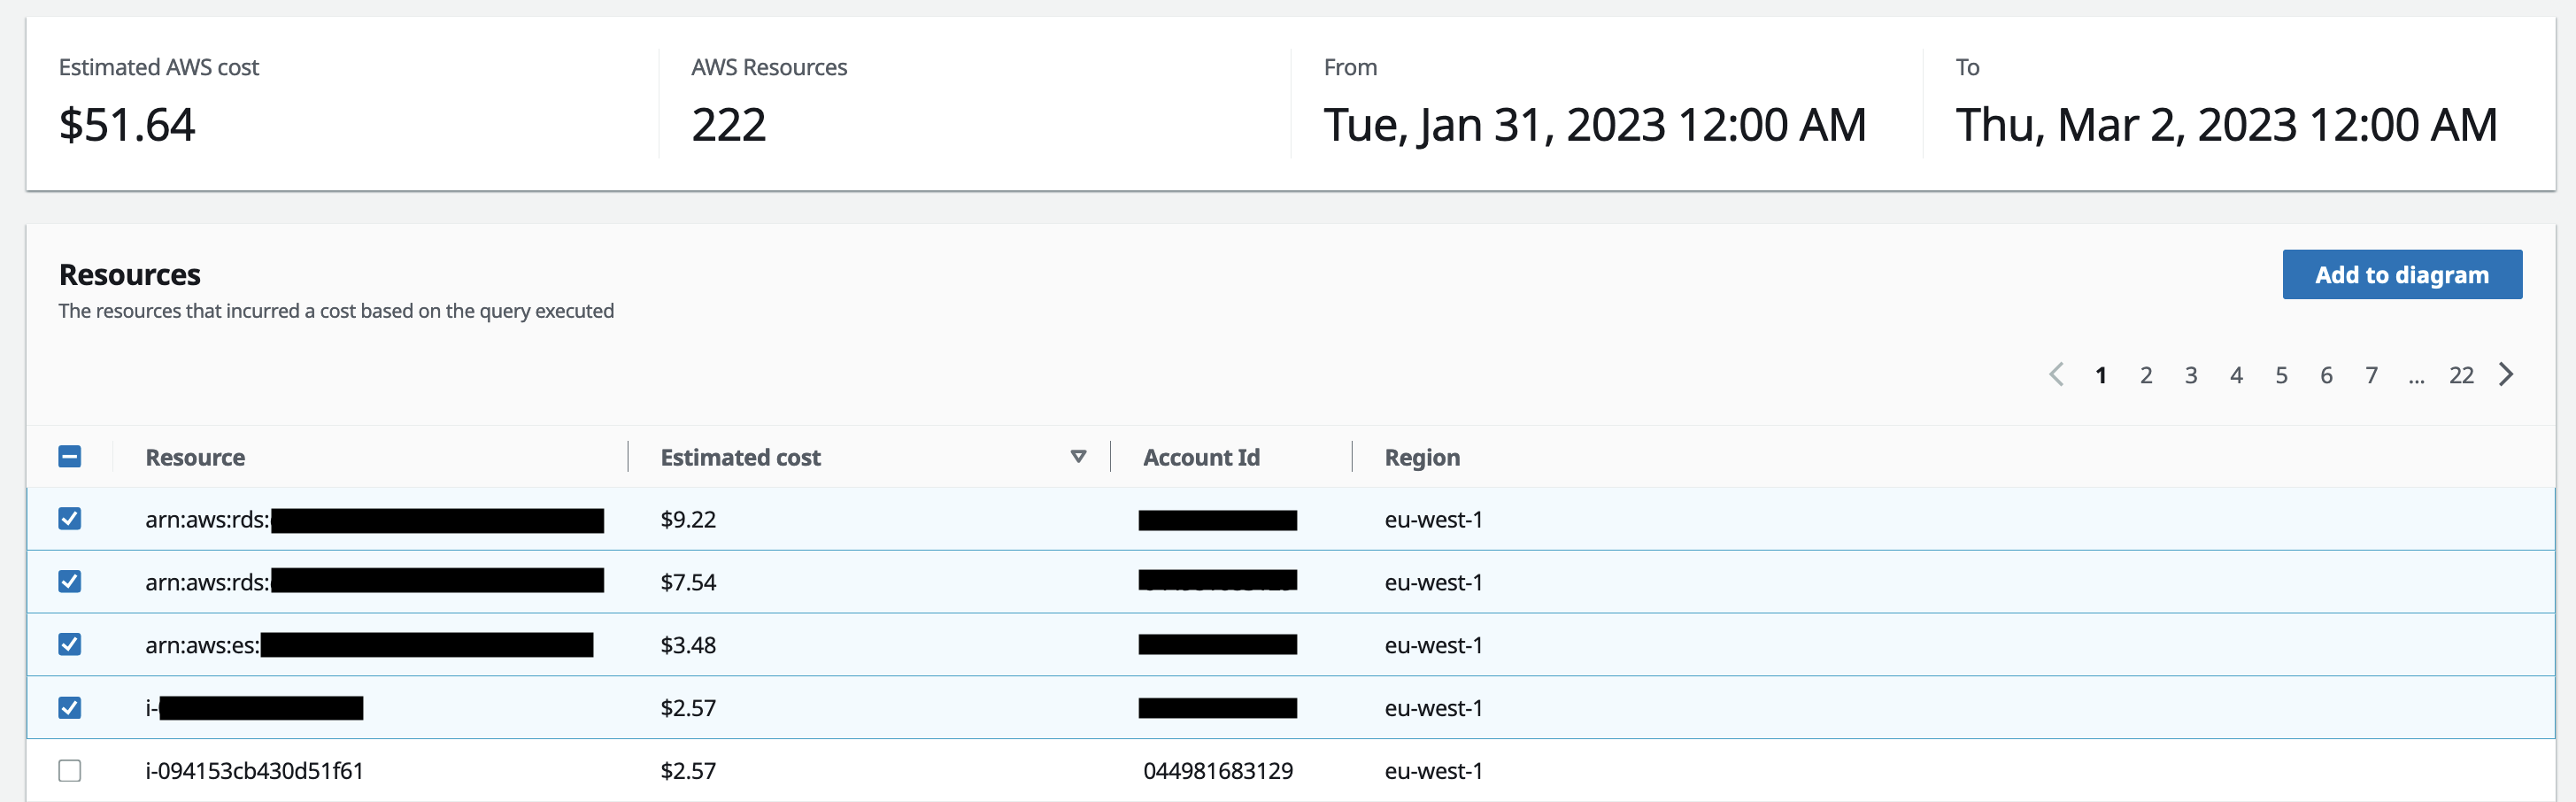
Task: Open page 2 of the resources list
Action: click(x=2146, y=374)
